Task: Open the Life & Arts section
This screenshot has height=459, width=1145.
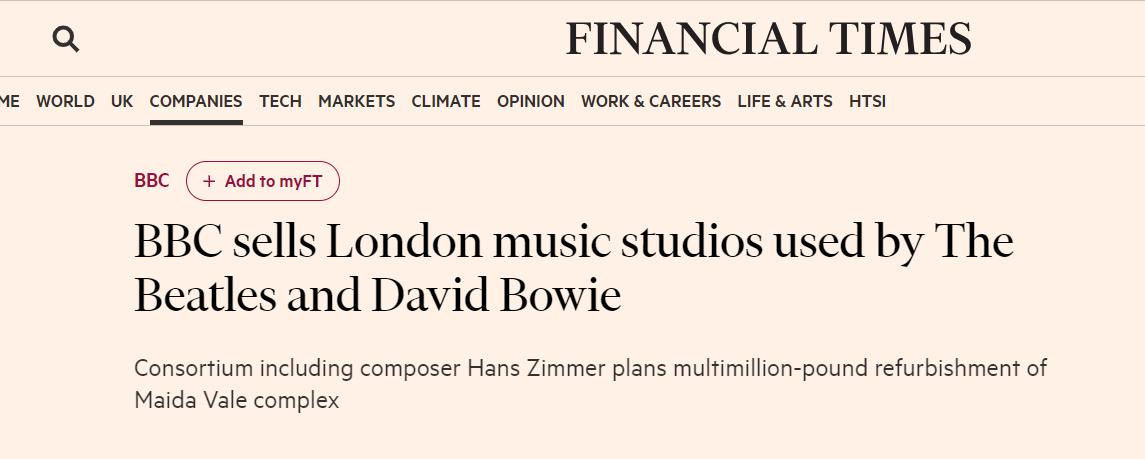Action: [785, 101]
